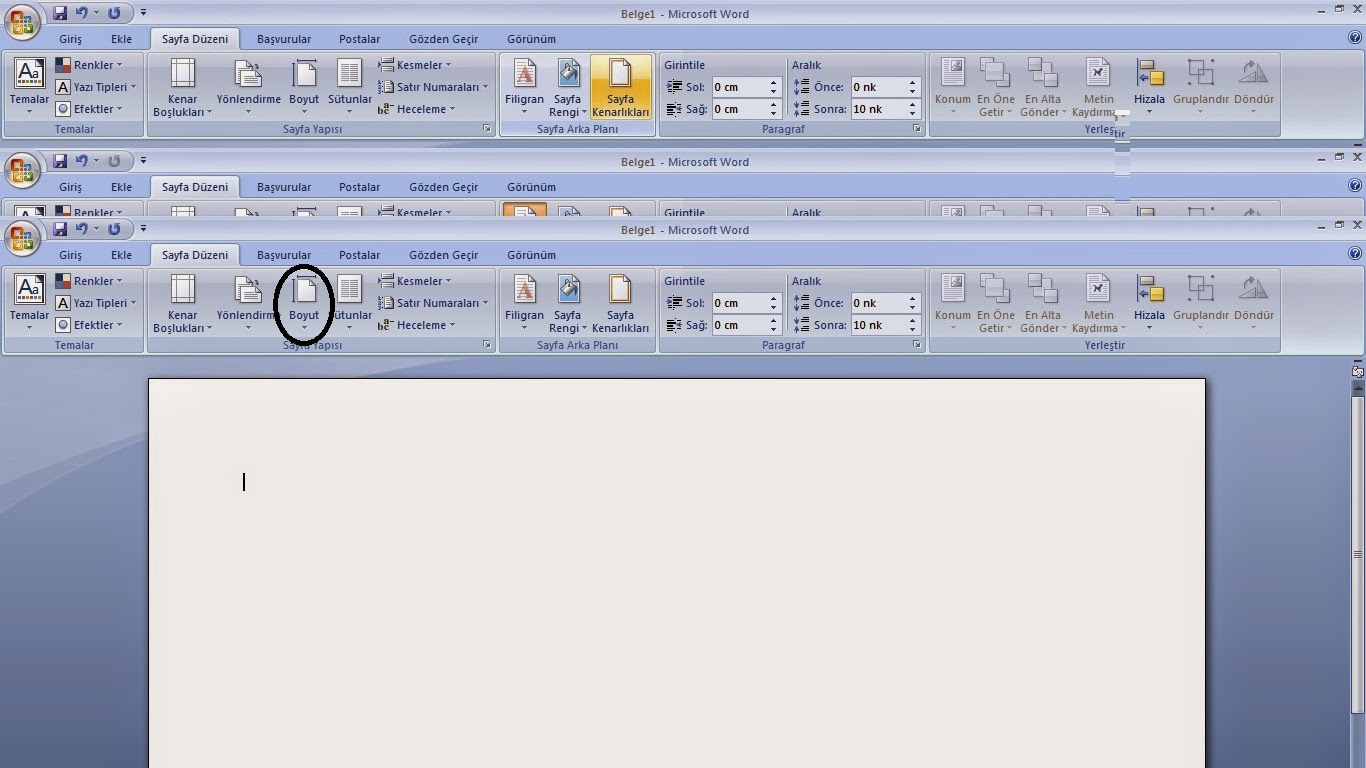Open Filigran watermark in the ribbon above the document

tap(524, 303)
